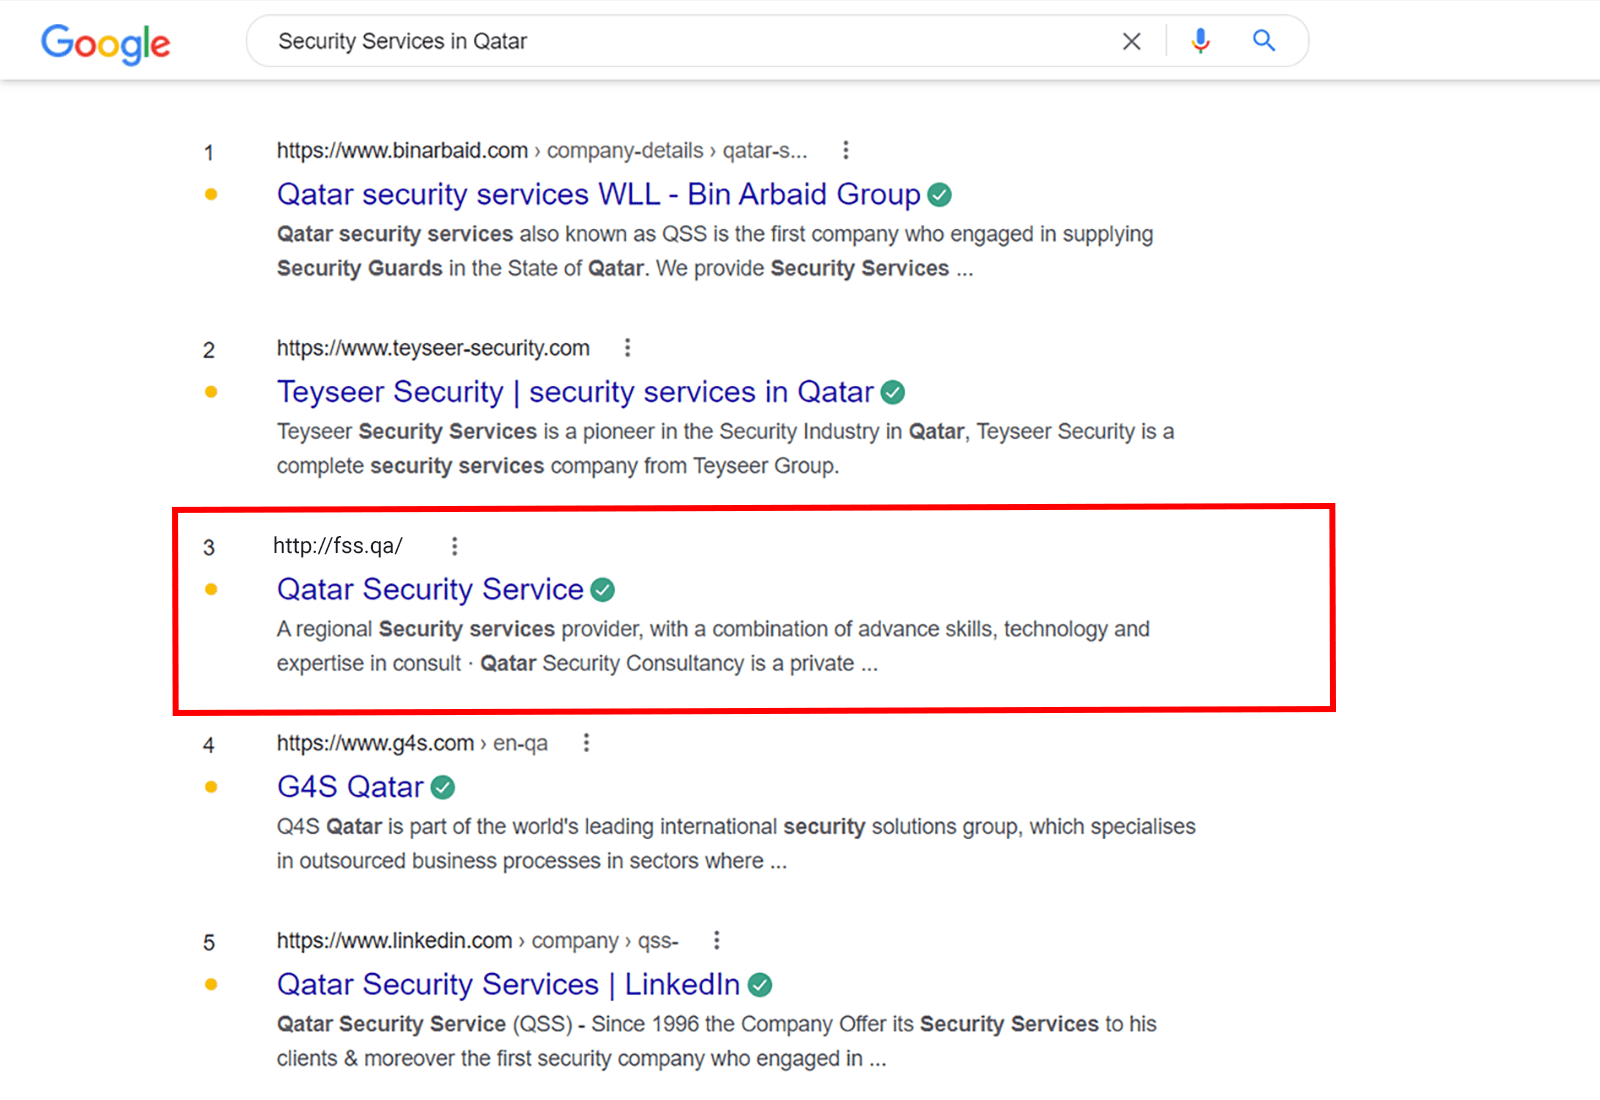Open options menu for fss.qa result

[x=455, y=546]
